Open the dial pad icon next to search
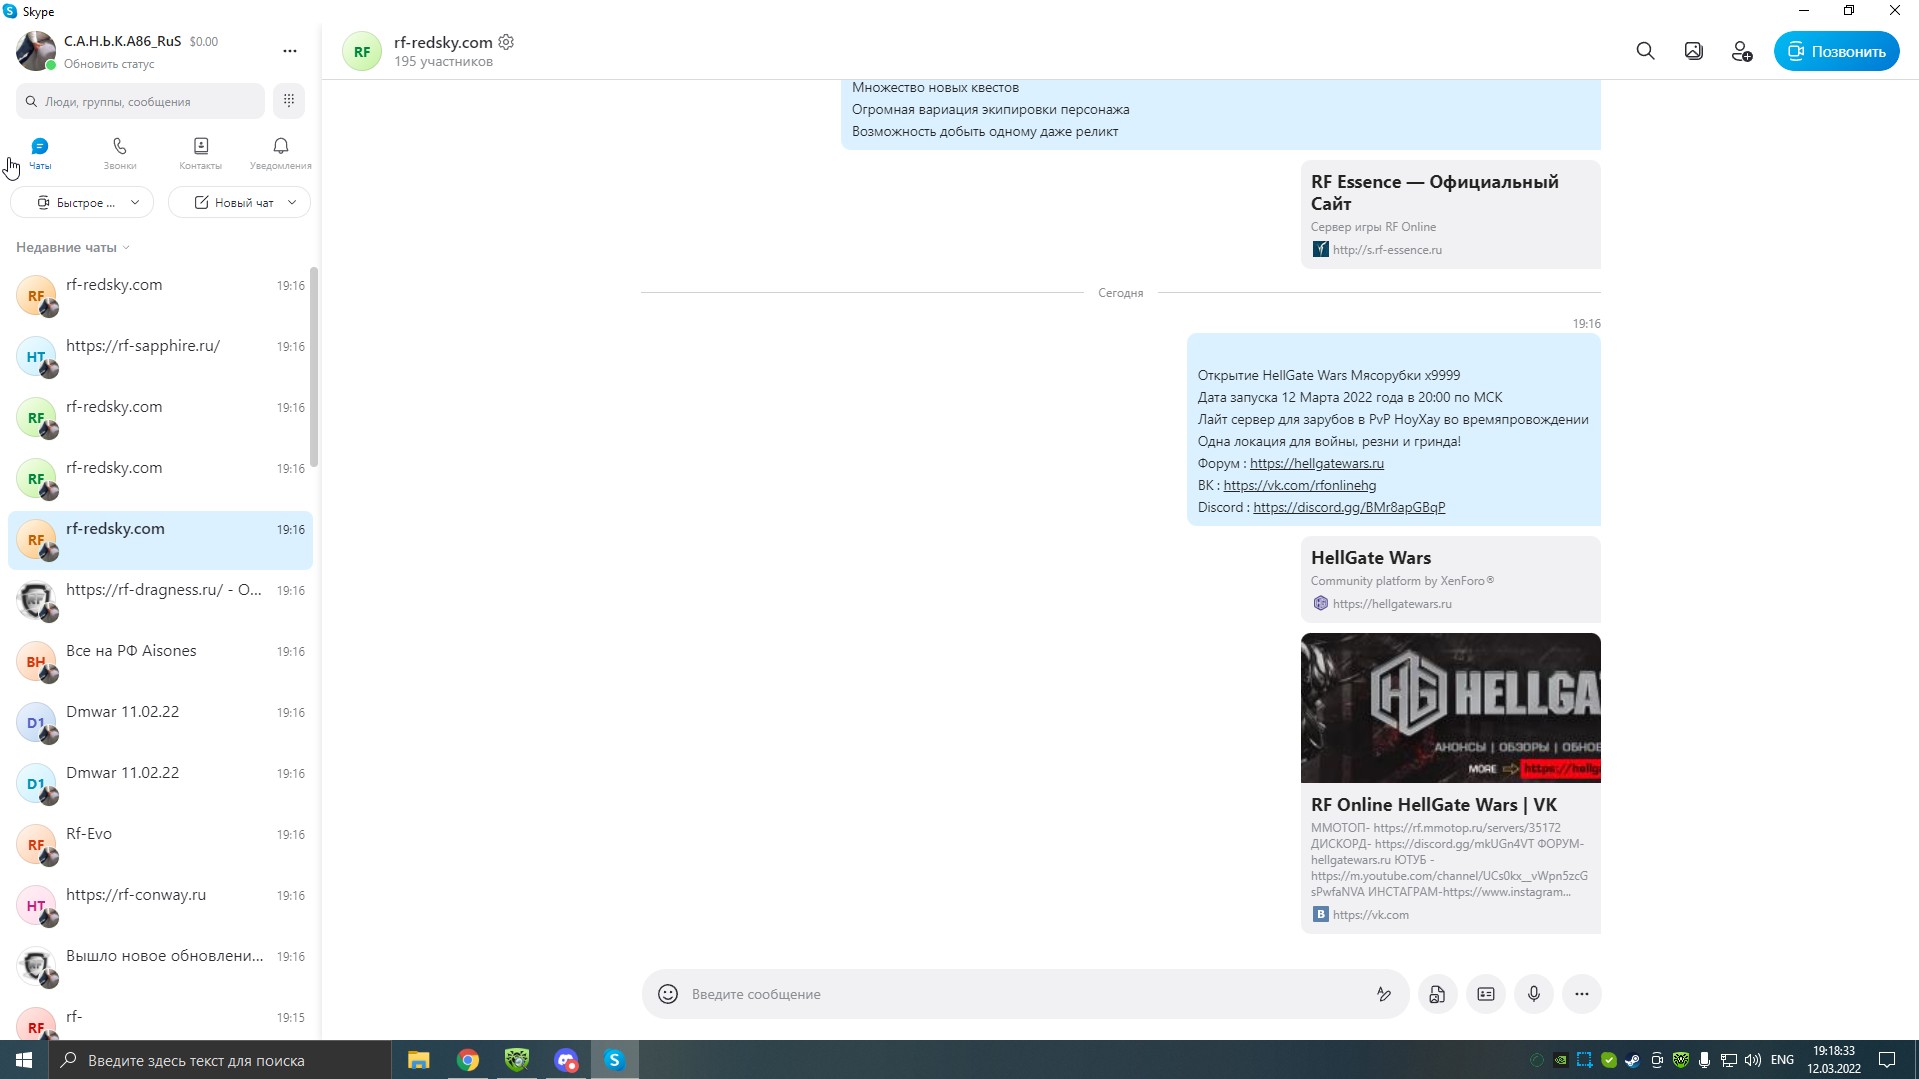The height and width of the screenshot is (1079, 1919). coord(288,100)
